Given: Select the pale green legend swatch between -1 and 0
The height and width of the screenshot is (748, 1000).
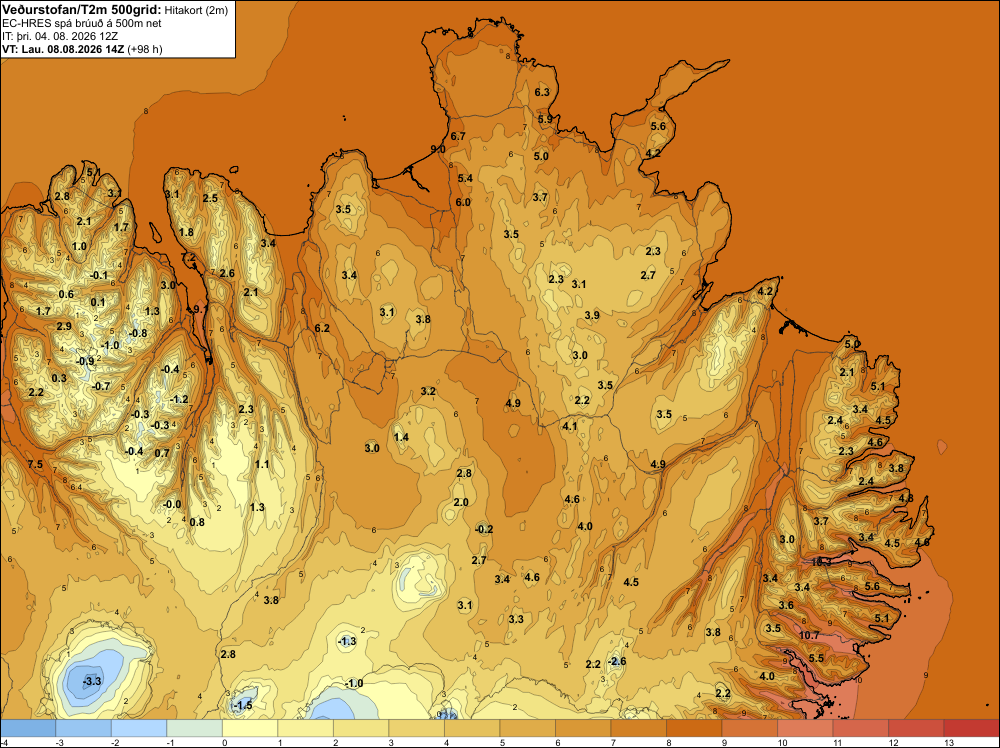Looking at the screenshot, I should pos(194,728).
